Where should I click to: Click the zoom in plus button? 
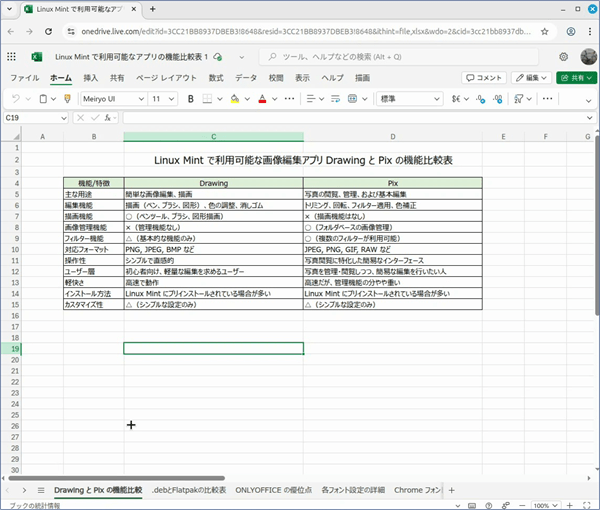tap(569, 505)
